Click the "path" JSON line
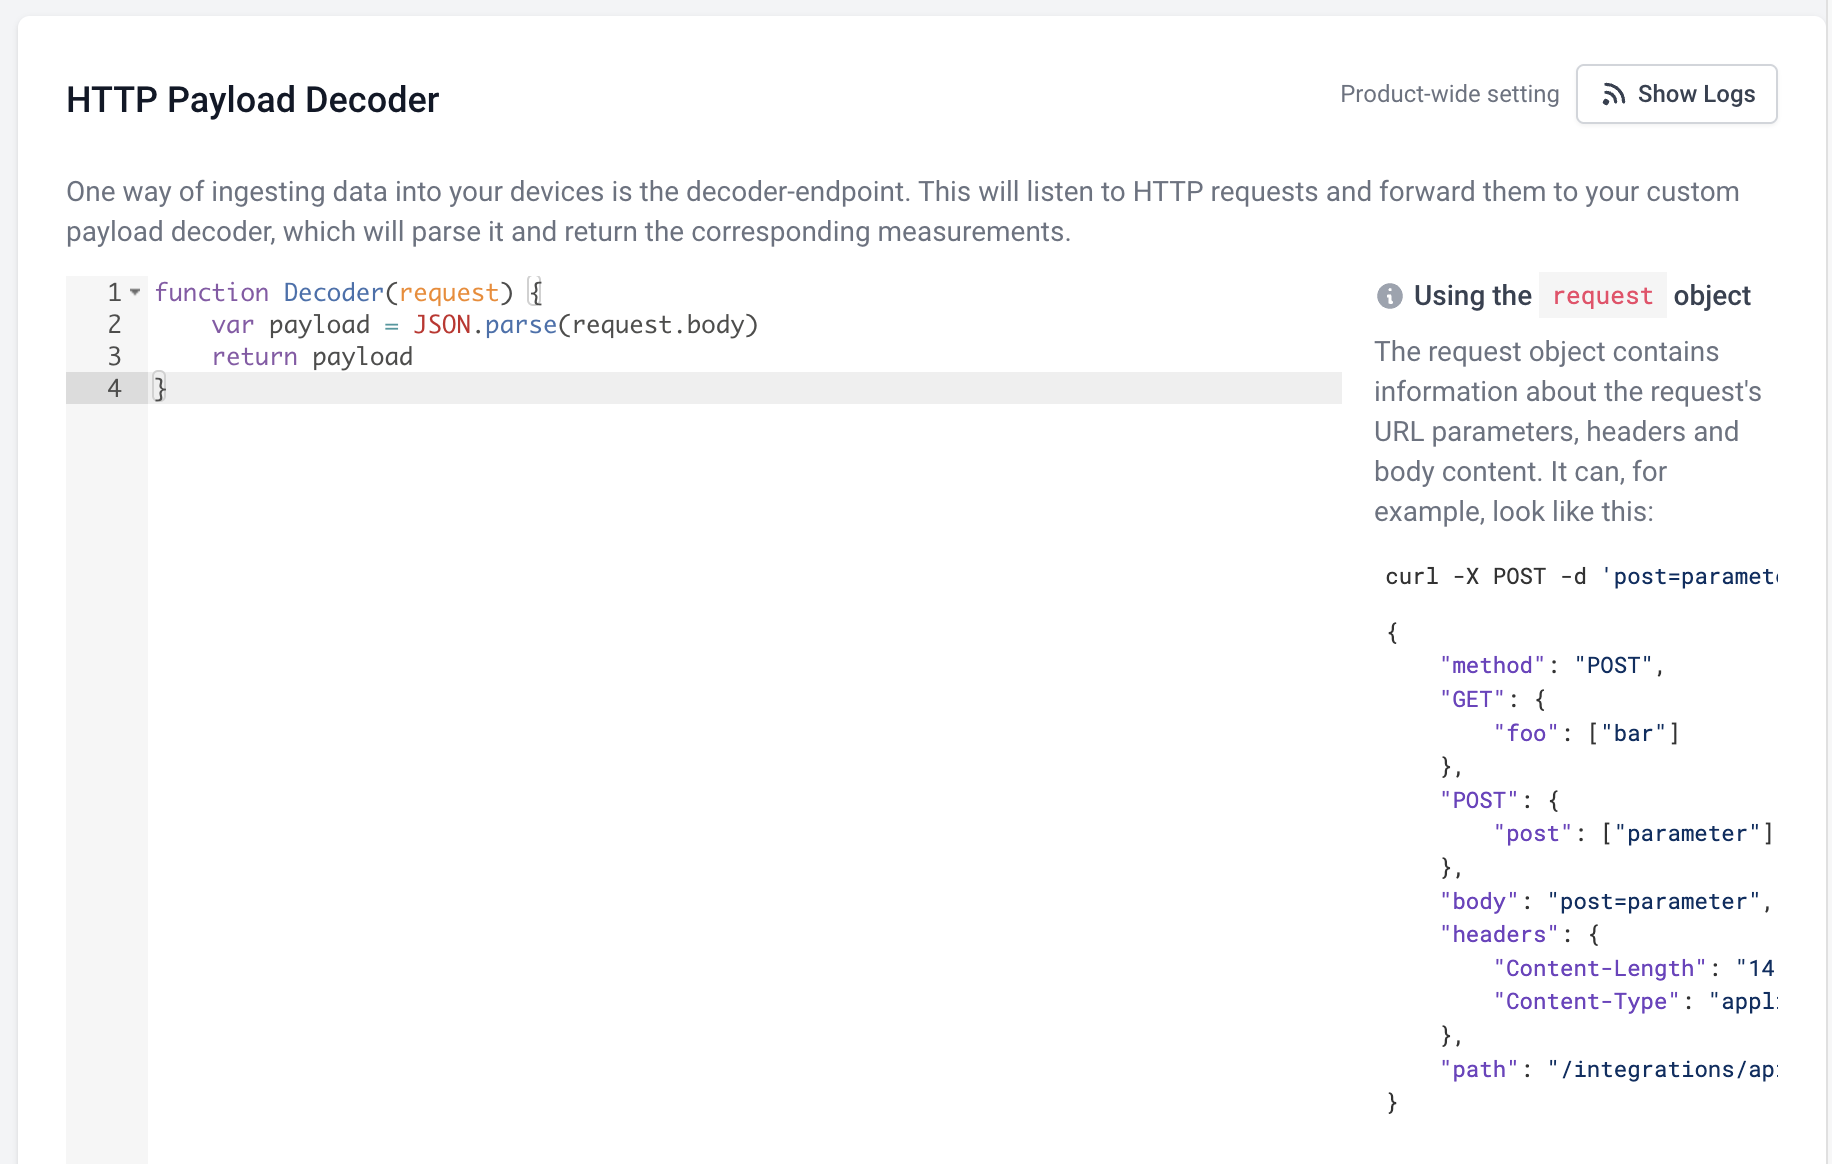This screenshot has height=1164, width=1832. tap(1608, 1070)
